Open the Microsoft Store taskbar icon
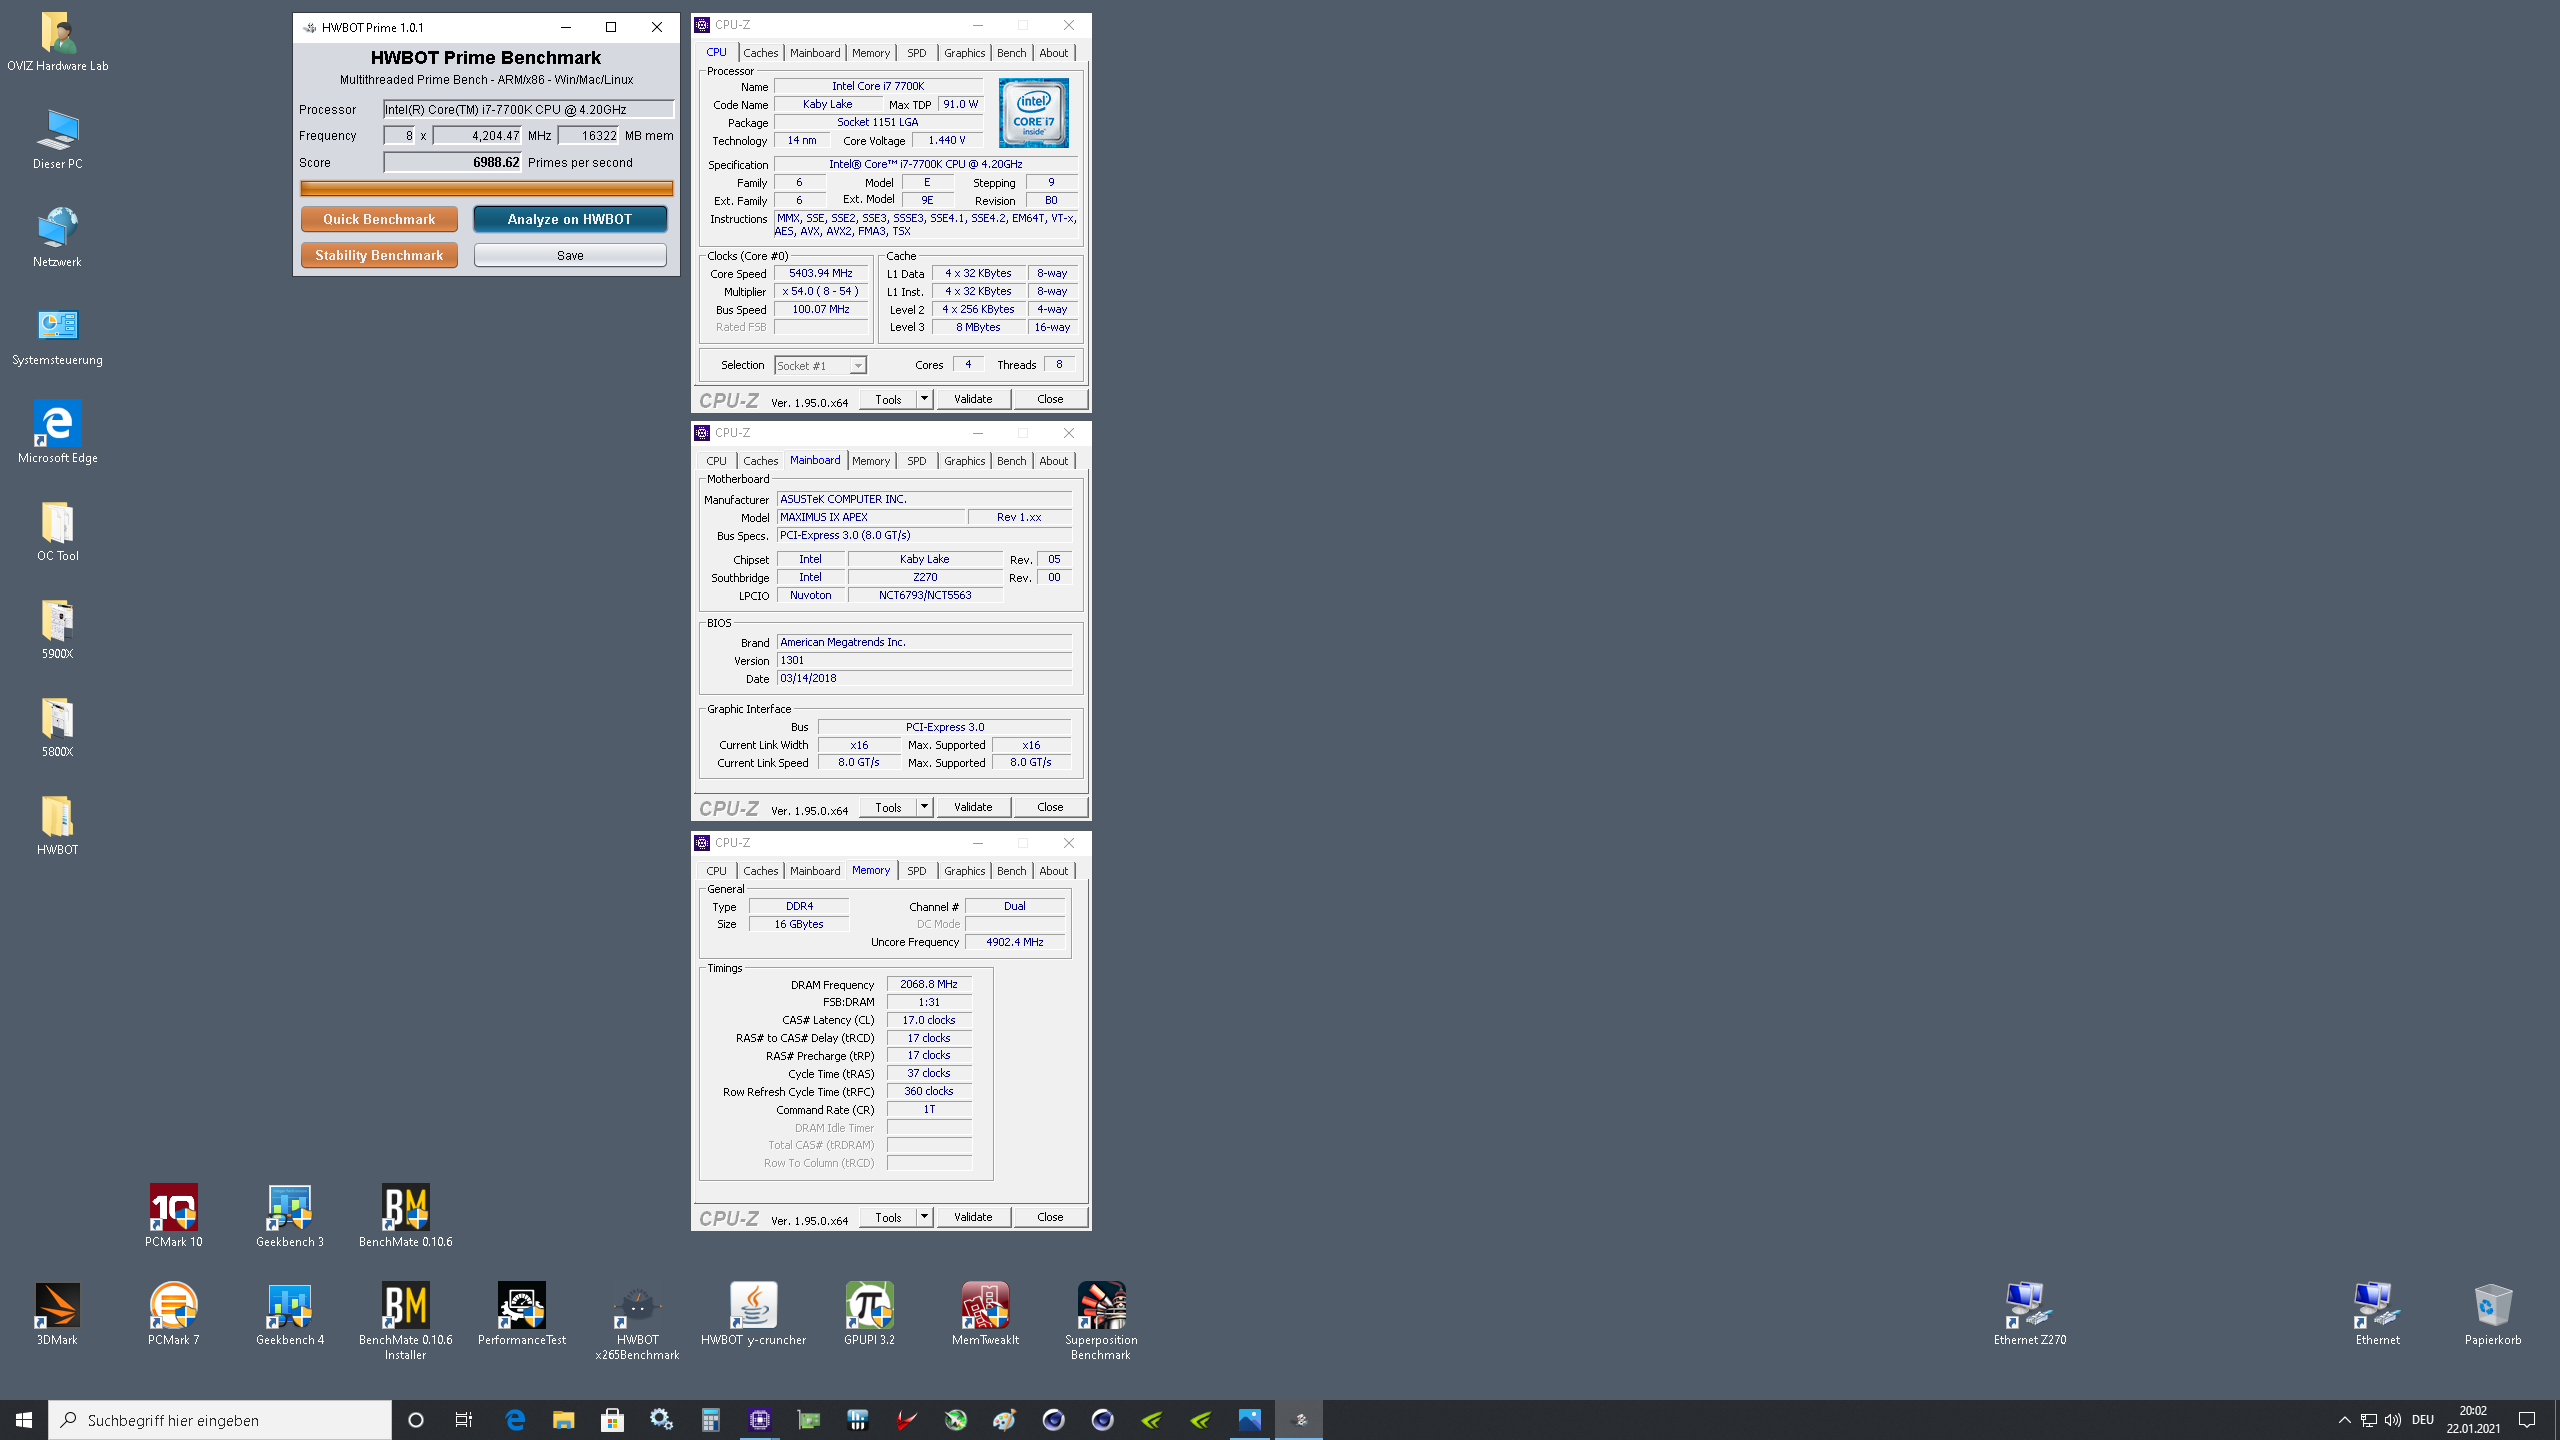2560x1440 pixels. (612, 1419)
